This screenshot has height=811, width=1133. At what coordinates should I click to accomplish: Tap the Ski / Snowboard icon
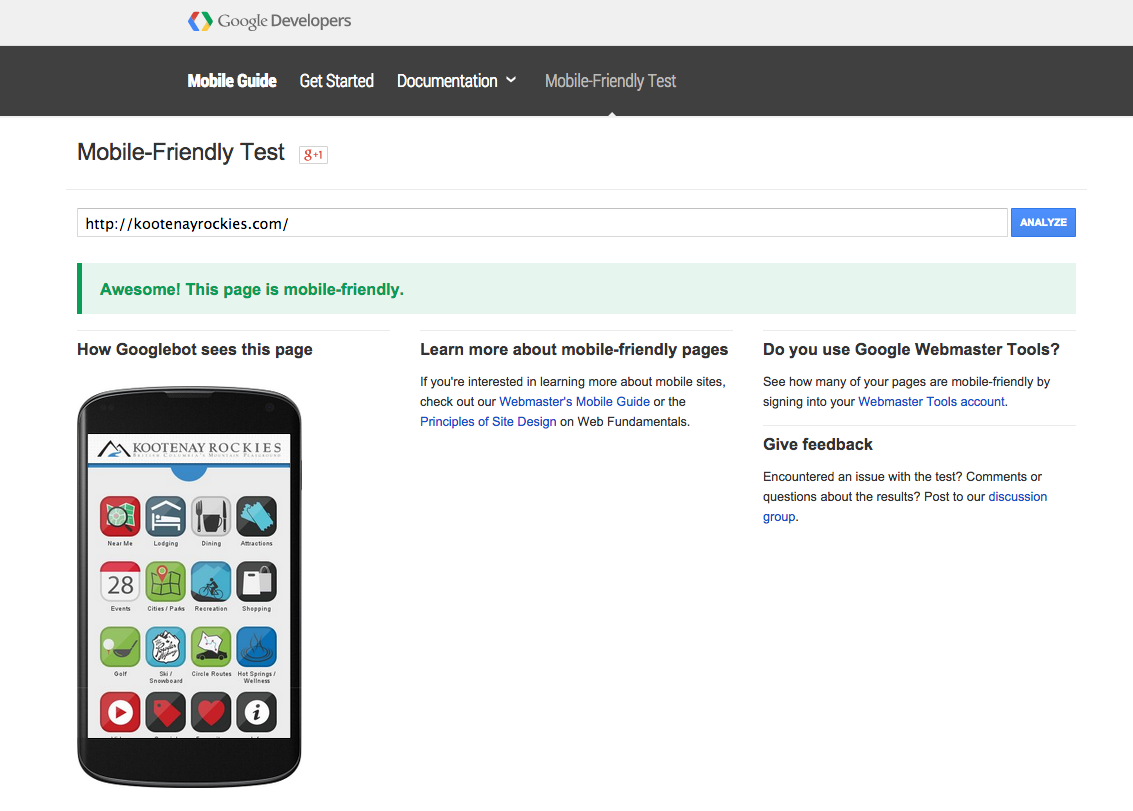165,647
